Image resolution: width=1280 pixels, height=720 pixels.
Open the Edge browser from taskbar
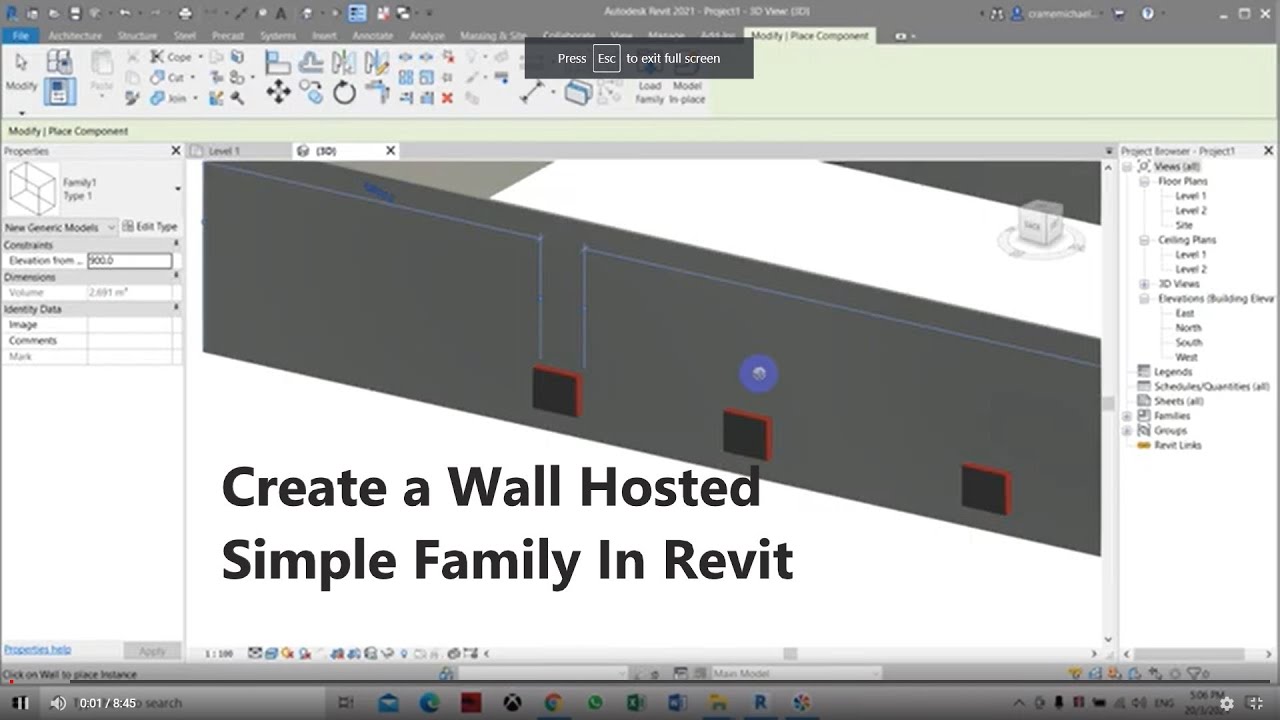click(430, 703)
